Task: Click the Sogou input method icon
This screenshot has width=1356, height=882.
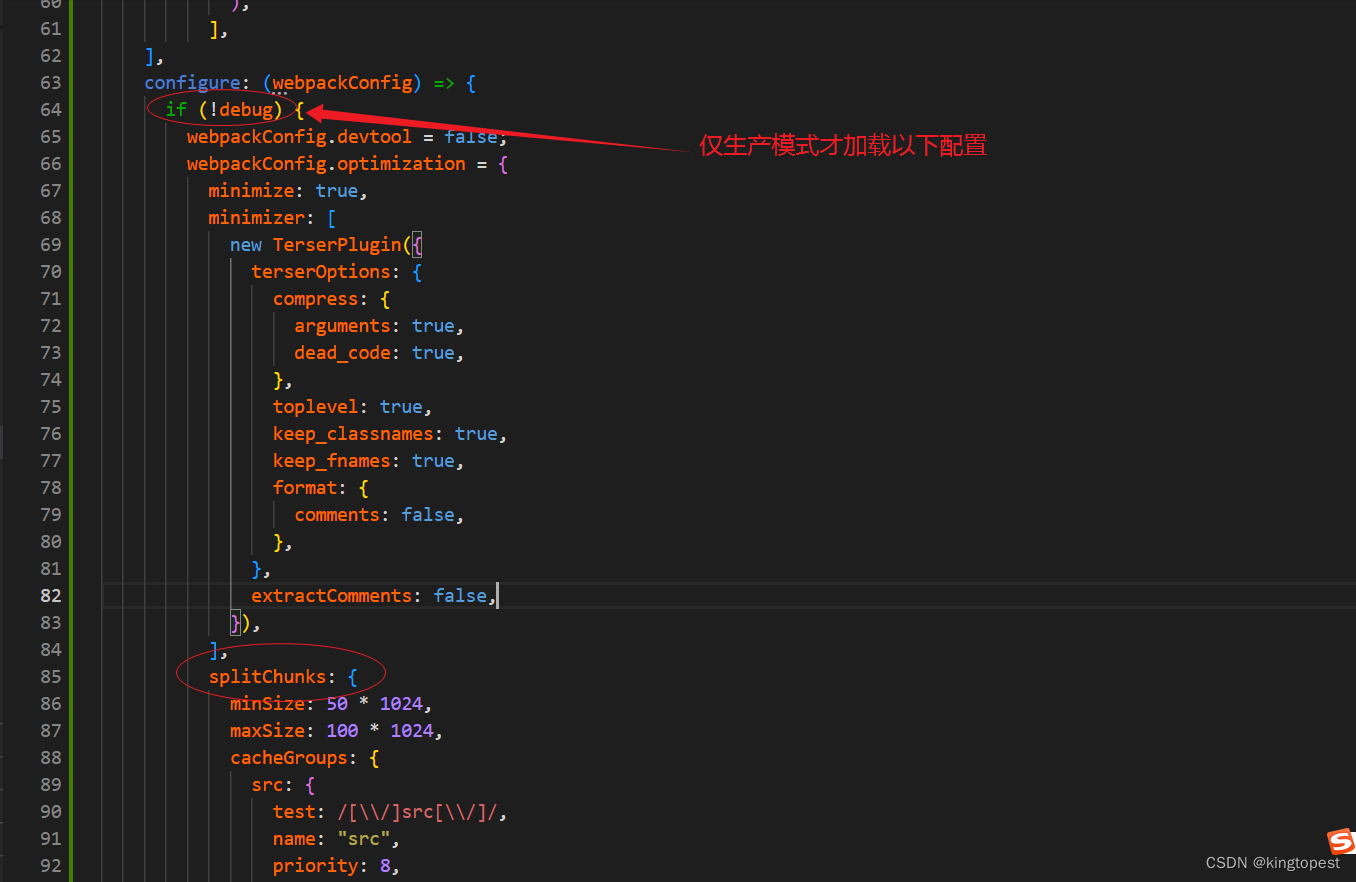Action: [x=1340, y=841]
